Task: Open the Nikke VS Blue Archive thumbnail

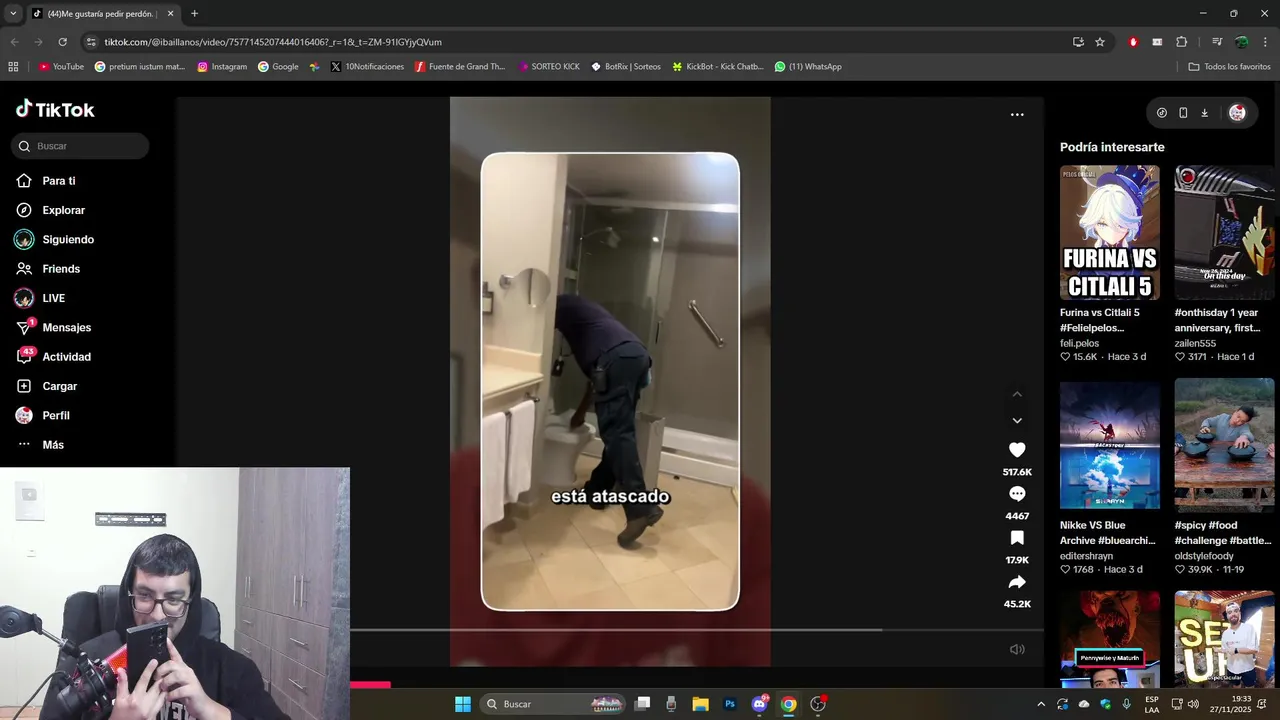Action: coord(1110,445)
